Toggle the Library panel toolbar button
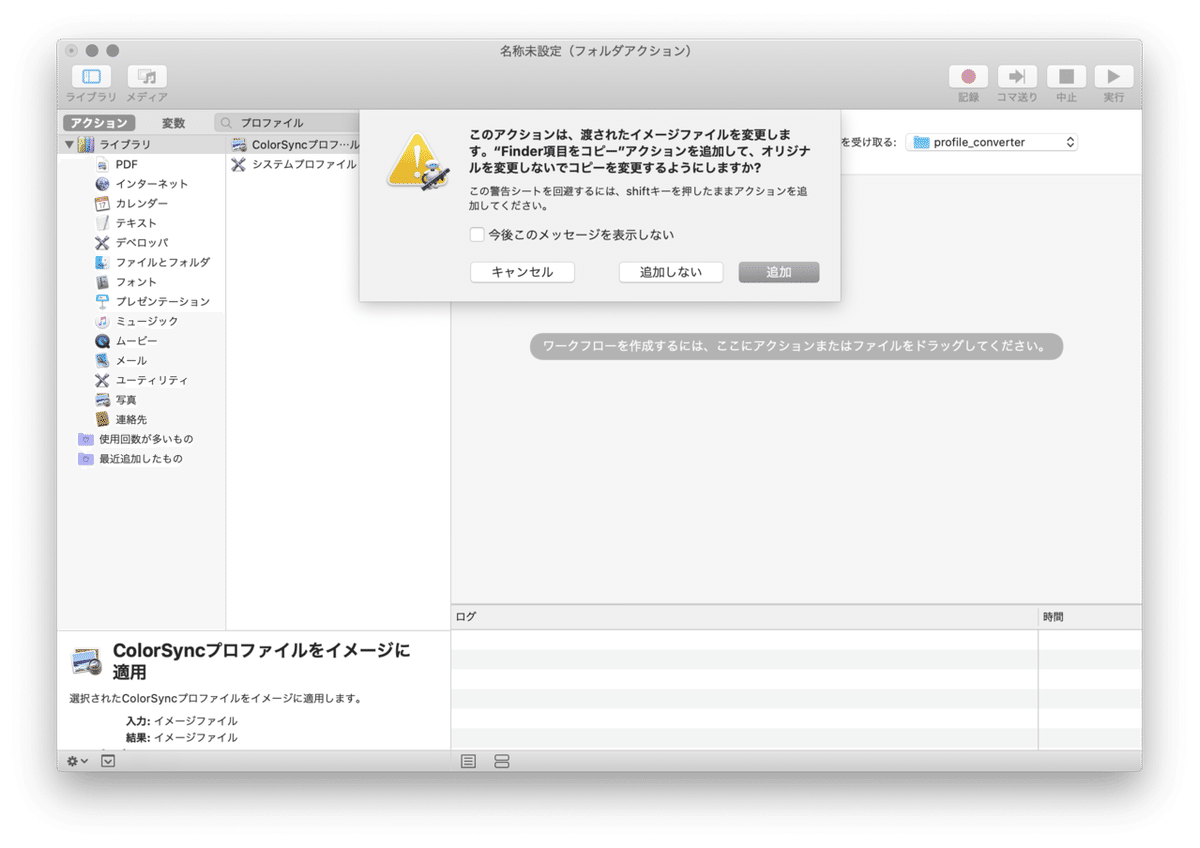The image size is (1200, 848). point(91,76)
